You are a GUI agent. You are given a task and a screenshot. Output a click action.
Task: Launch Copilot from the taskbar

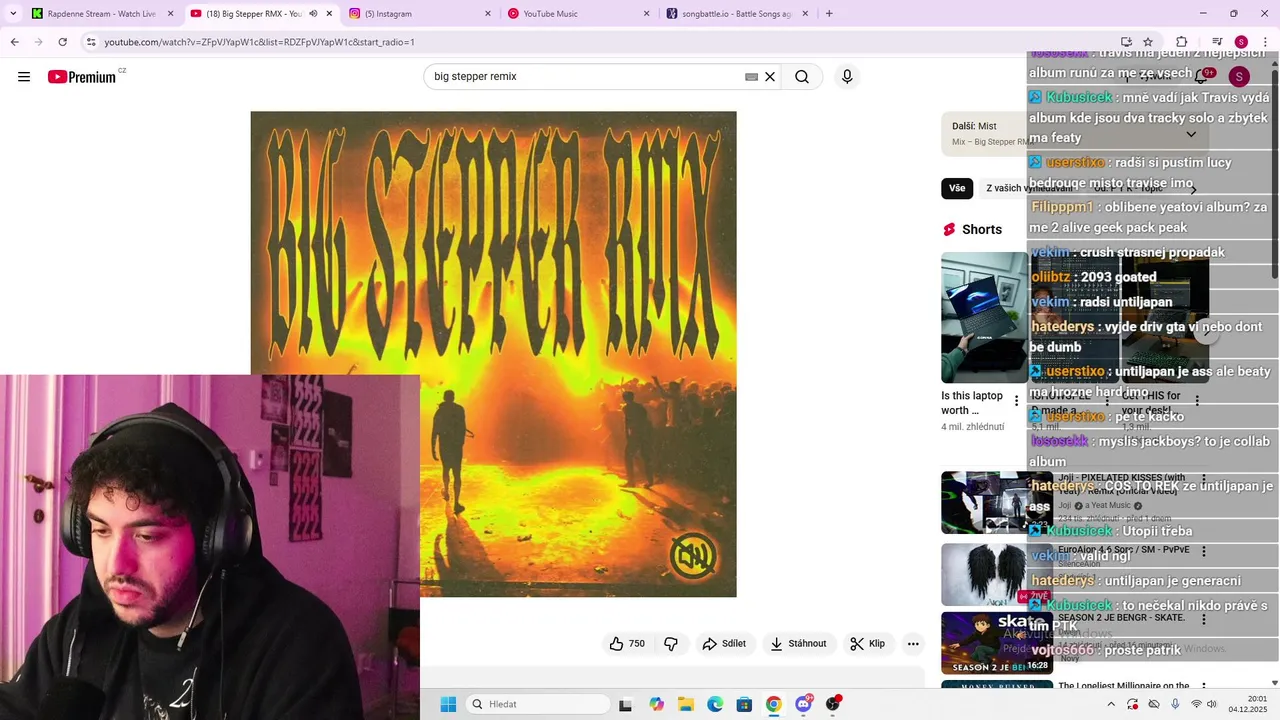click(x=656, y=704)
